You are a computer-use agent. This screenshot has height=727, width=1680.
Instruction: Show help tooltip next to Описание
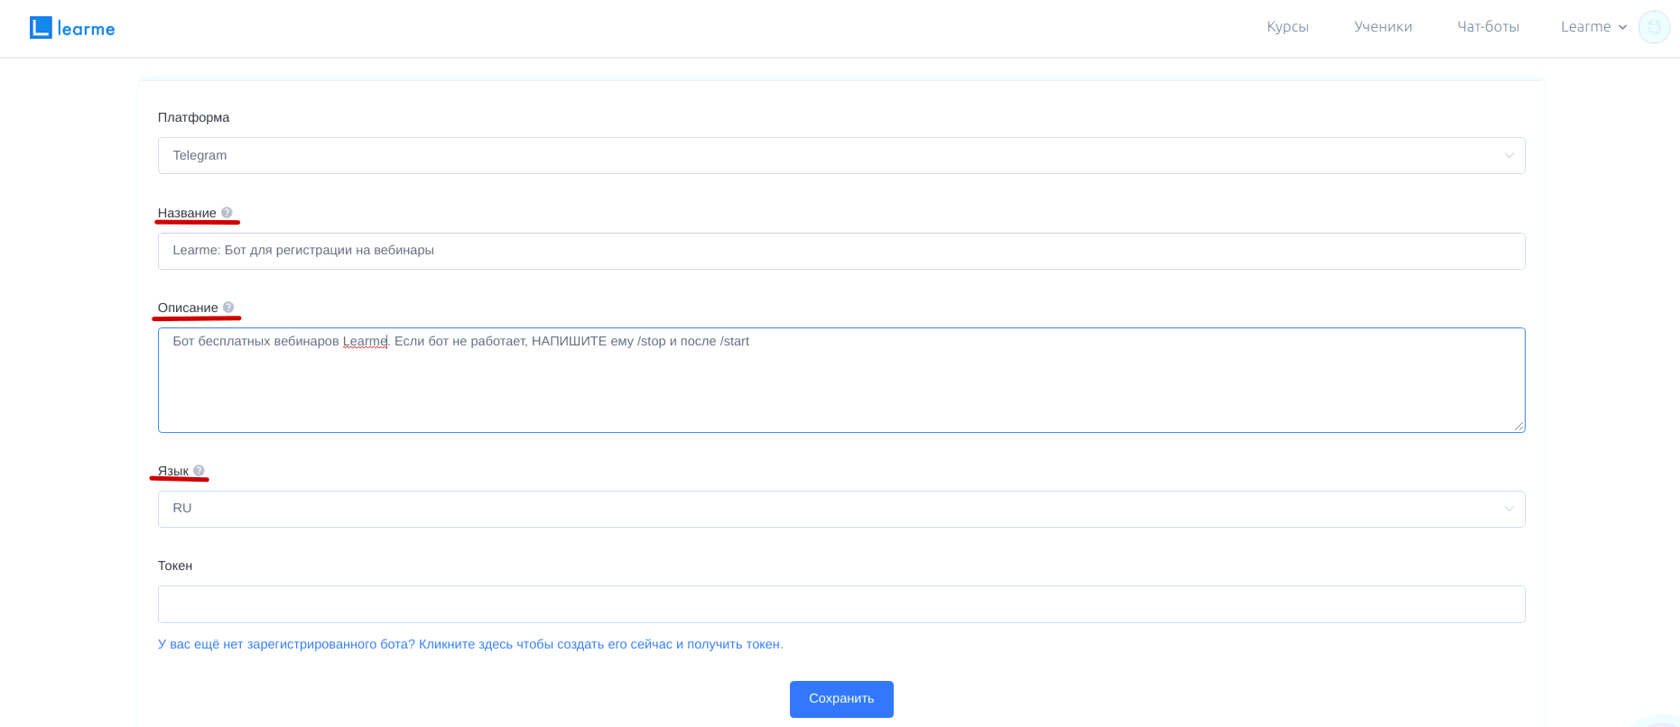click(228, 307)
